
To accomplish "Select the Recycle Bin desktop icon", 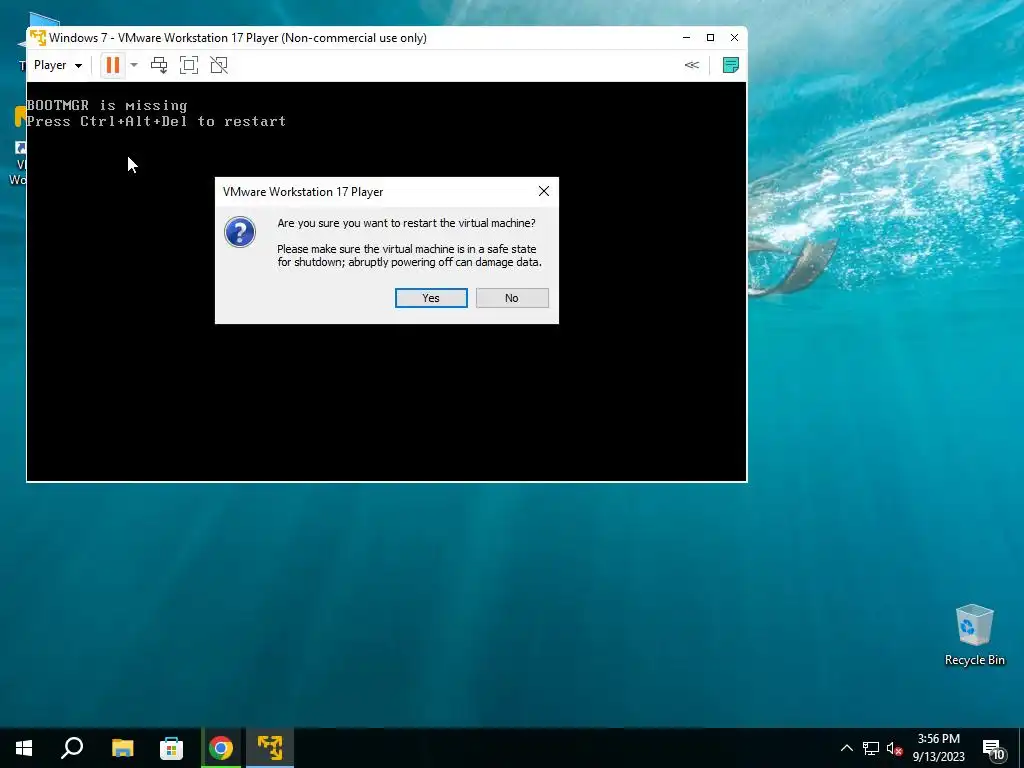I will pos(974,635).
